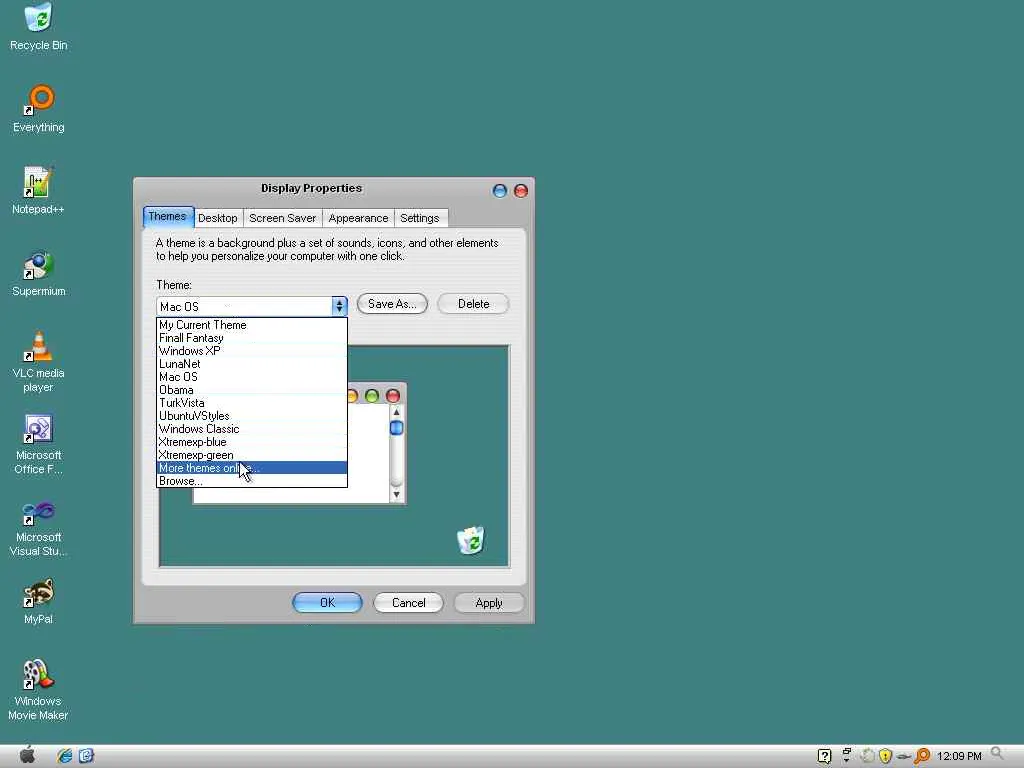Click the Recycle Bin in theme preview
1024x768 pixels.
[x=471, y=540]
